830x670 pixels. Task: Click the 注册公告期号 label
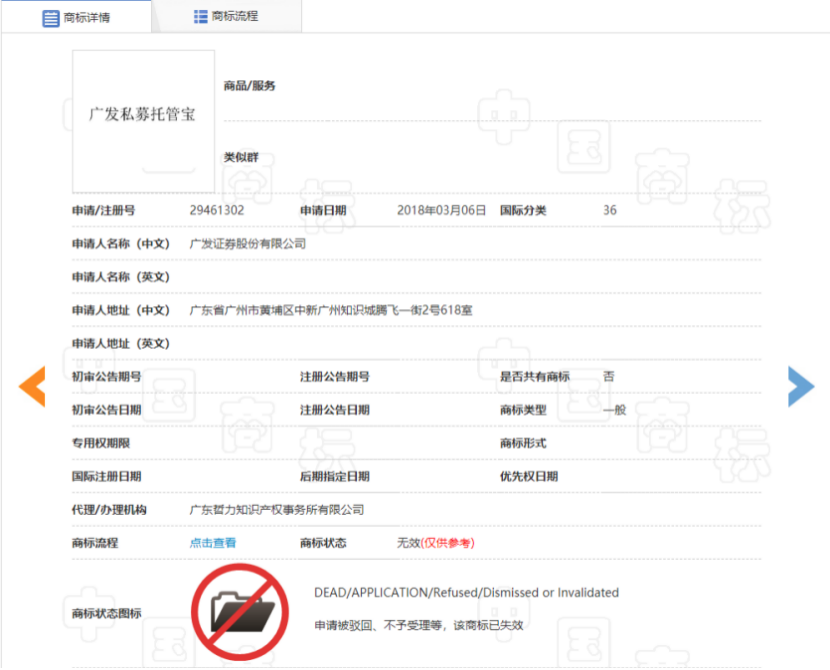(335, 377)
